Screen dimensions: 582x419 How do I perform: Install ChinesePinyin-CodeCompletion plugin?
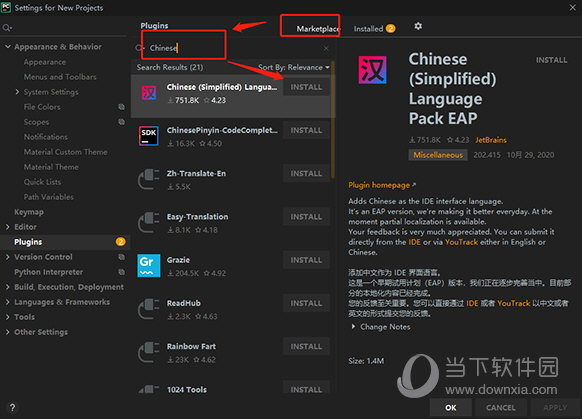306,130
